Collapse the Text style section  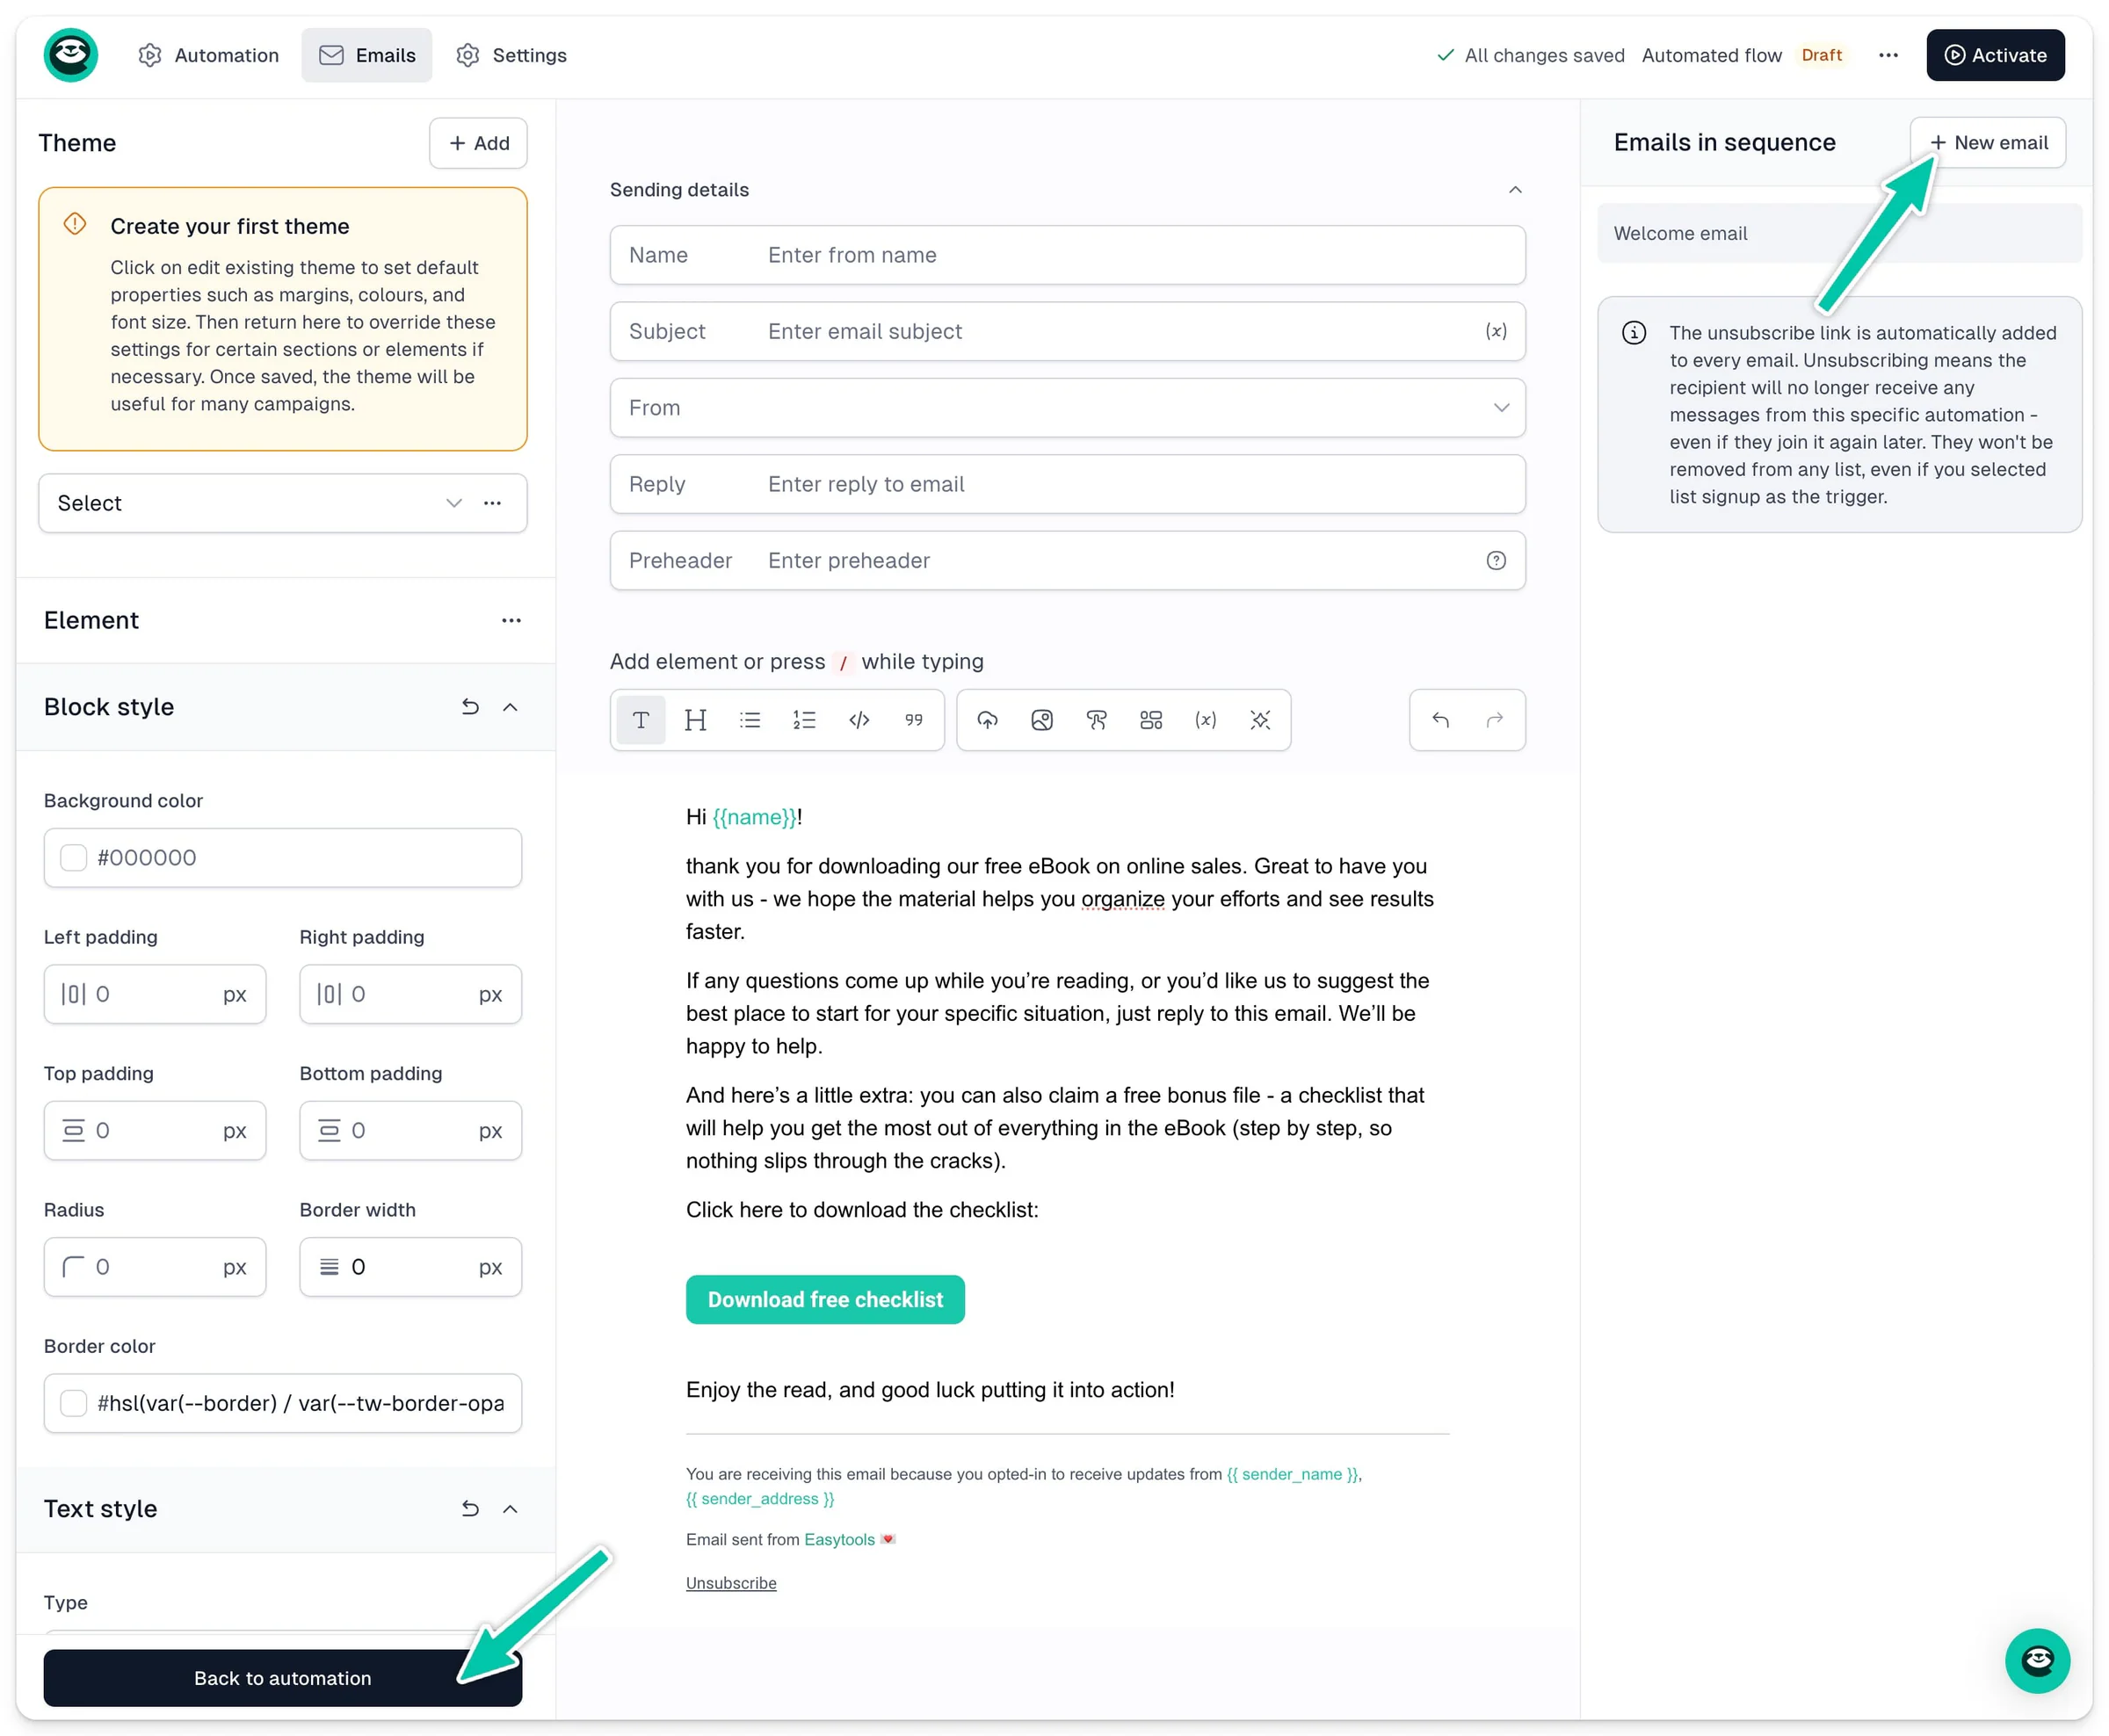coord(510,1509)
